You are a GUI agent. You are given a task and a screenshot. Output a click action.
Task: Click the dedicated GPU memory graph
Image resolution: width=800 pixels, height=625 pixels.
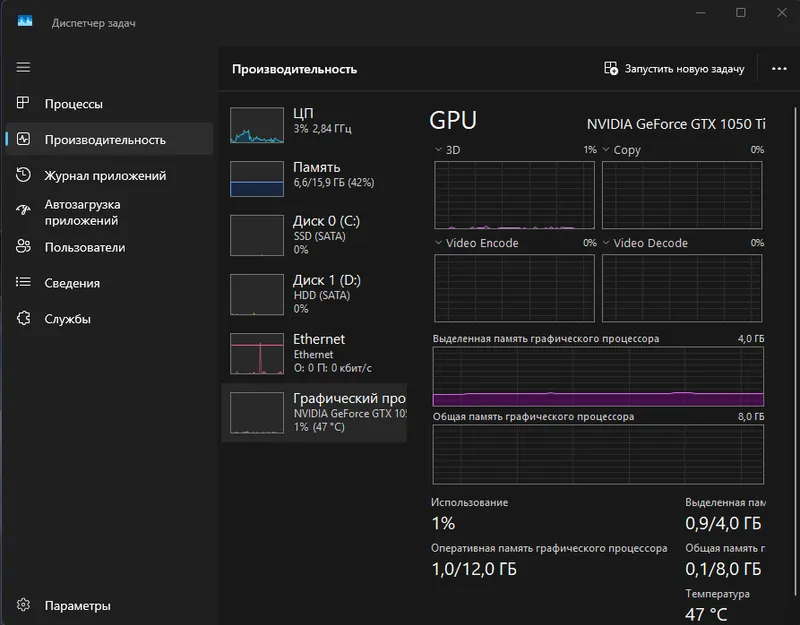tap(598, 377)
